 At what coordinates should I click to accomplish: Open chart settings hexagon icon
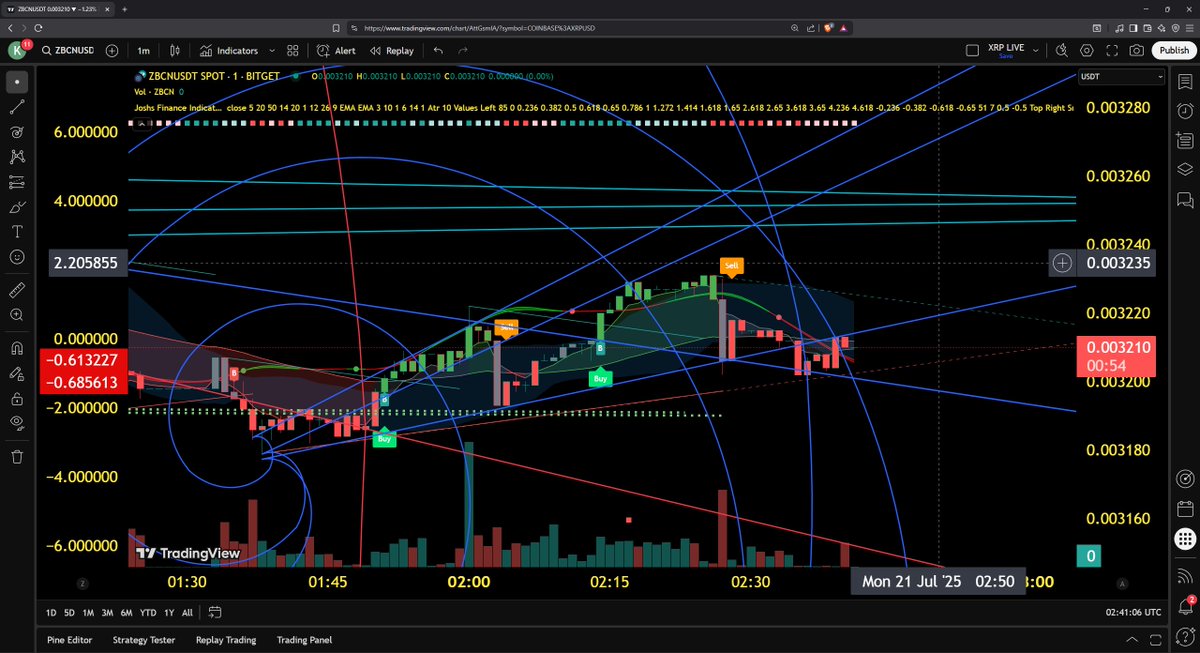tap(1087, 50)
